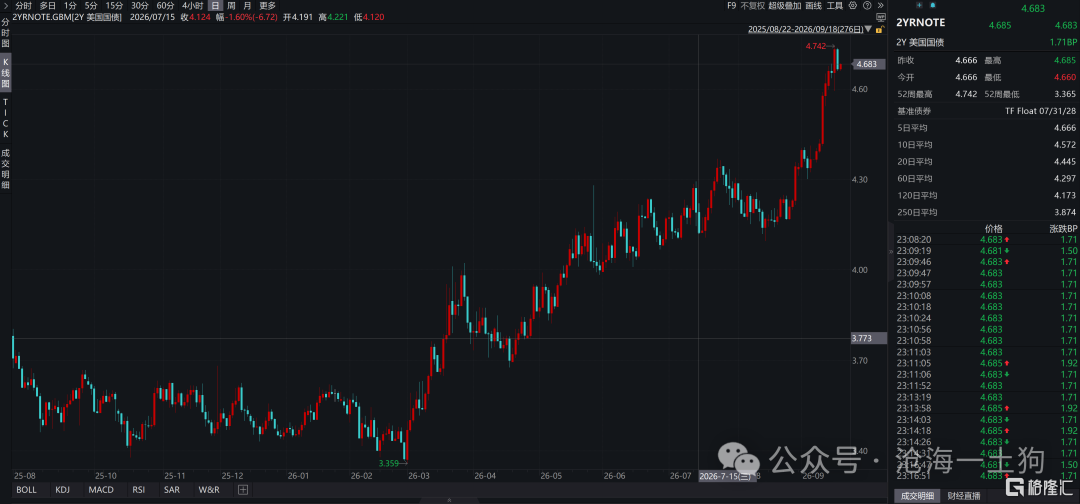Set price alert bell icon
The image size is (1080, 504).
(933, 6)
